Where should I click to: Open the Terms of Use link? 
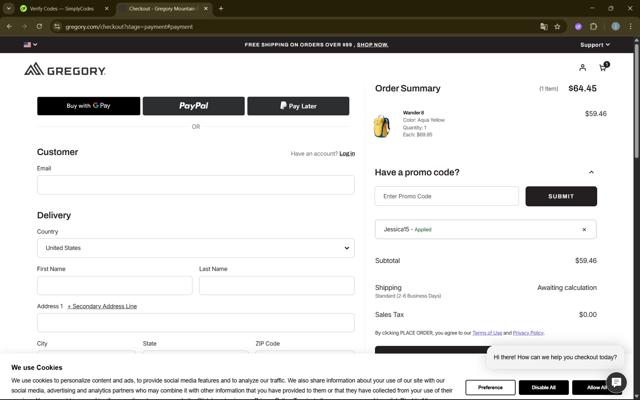487,333
